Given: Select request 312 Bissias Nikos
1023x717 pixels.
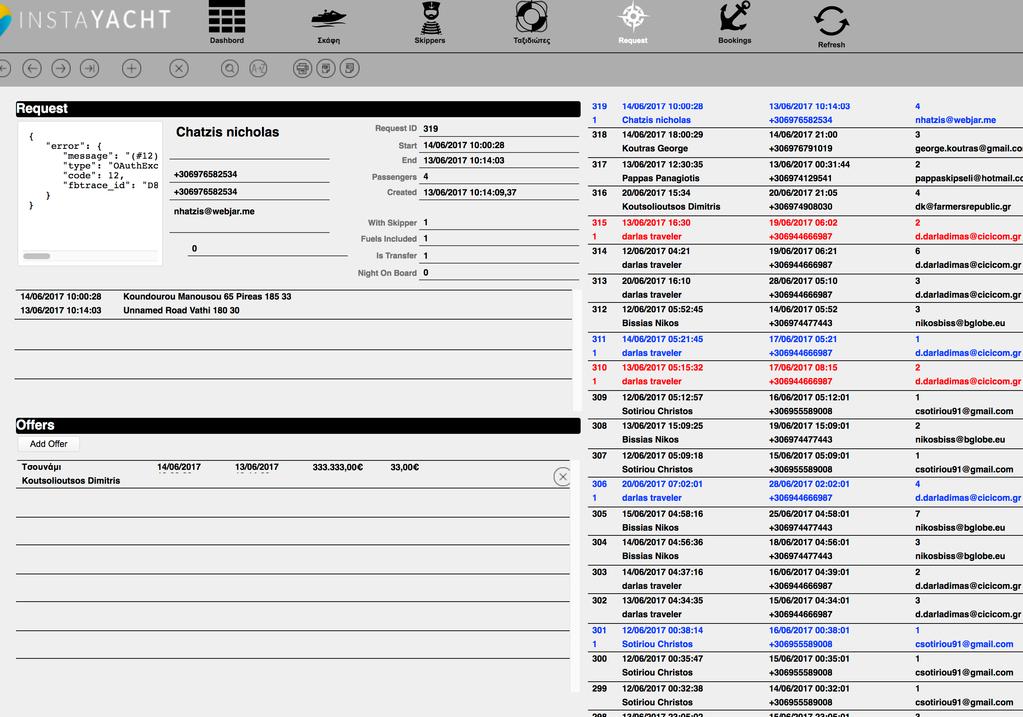Looking at the screenshot, I should (805, 316).
